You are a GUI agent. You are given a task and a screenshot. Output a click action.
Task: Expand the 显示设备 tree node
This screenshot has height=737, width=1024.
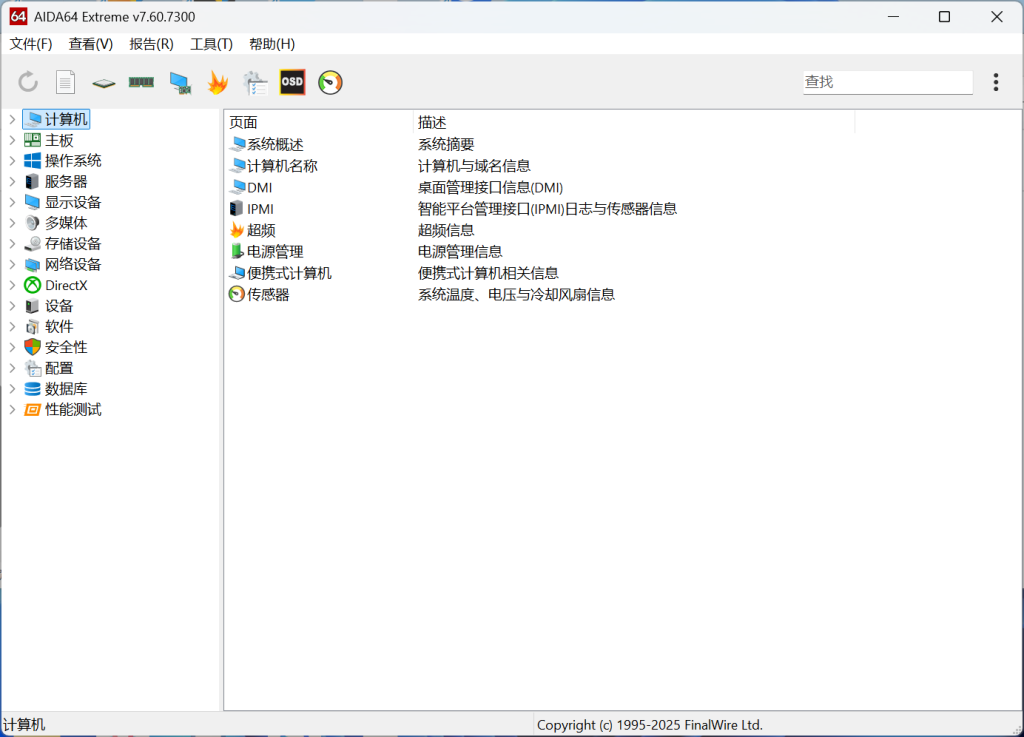[x=12, y=202]
